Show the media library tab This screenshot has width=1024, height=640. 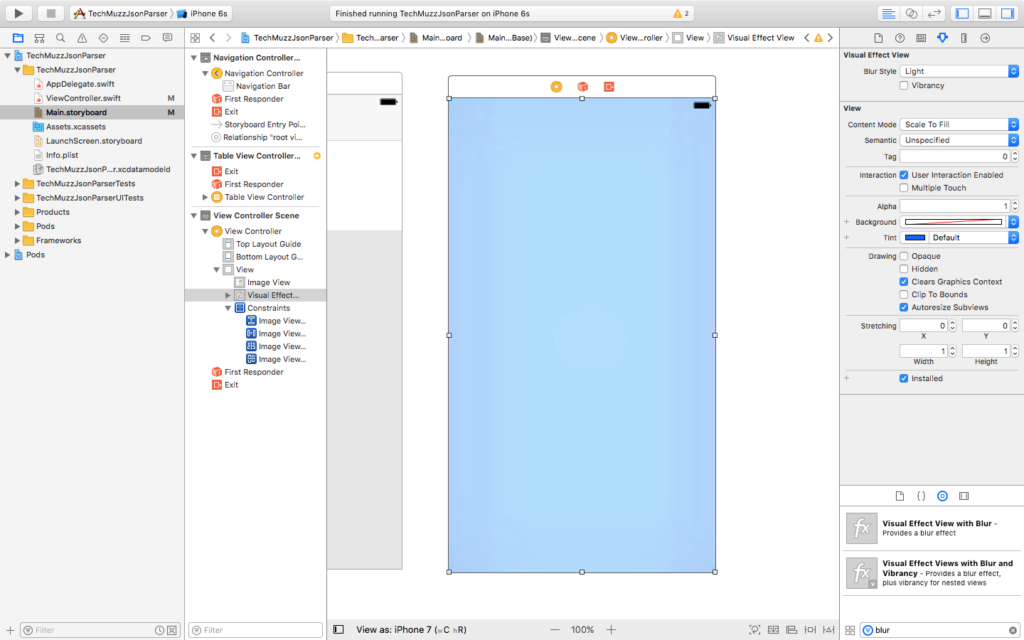964,496
